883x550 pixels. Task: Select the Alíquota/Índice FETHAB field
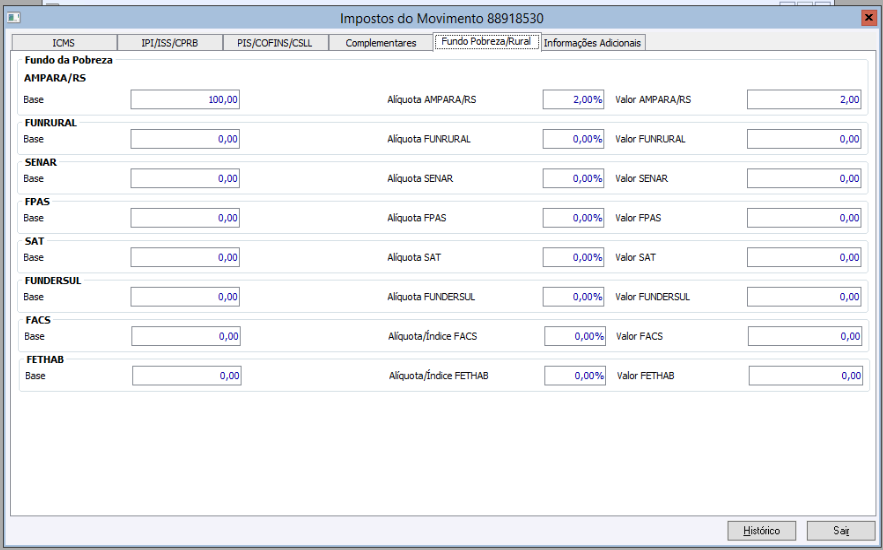tap(575, 375)
